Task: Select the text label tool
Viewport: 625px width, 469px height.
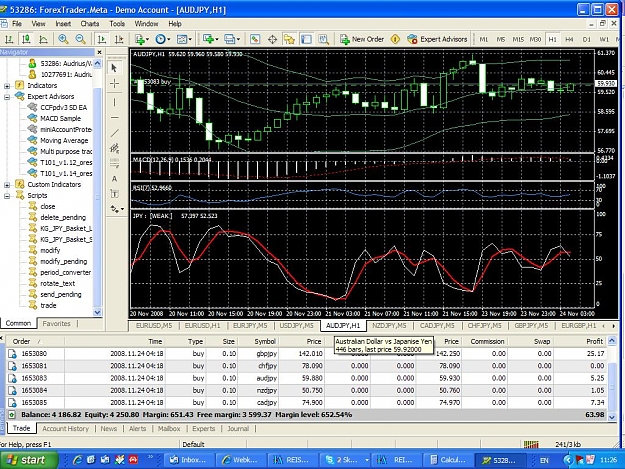Action: [114, 194]
